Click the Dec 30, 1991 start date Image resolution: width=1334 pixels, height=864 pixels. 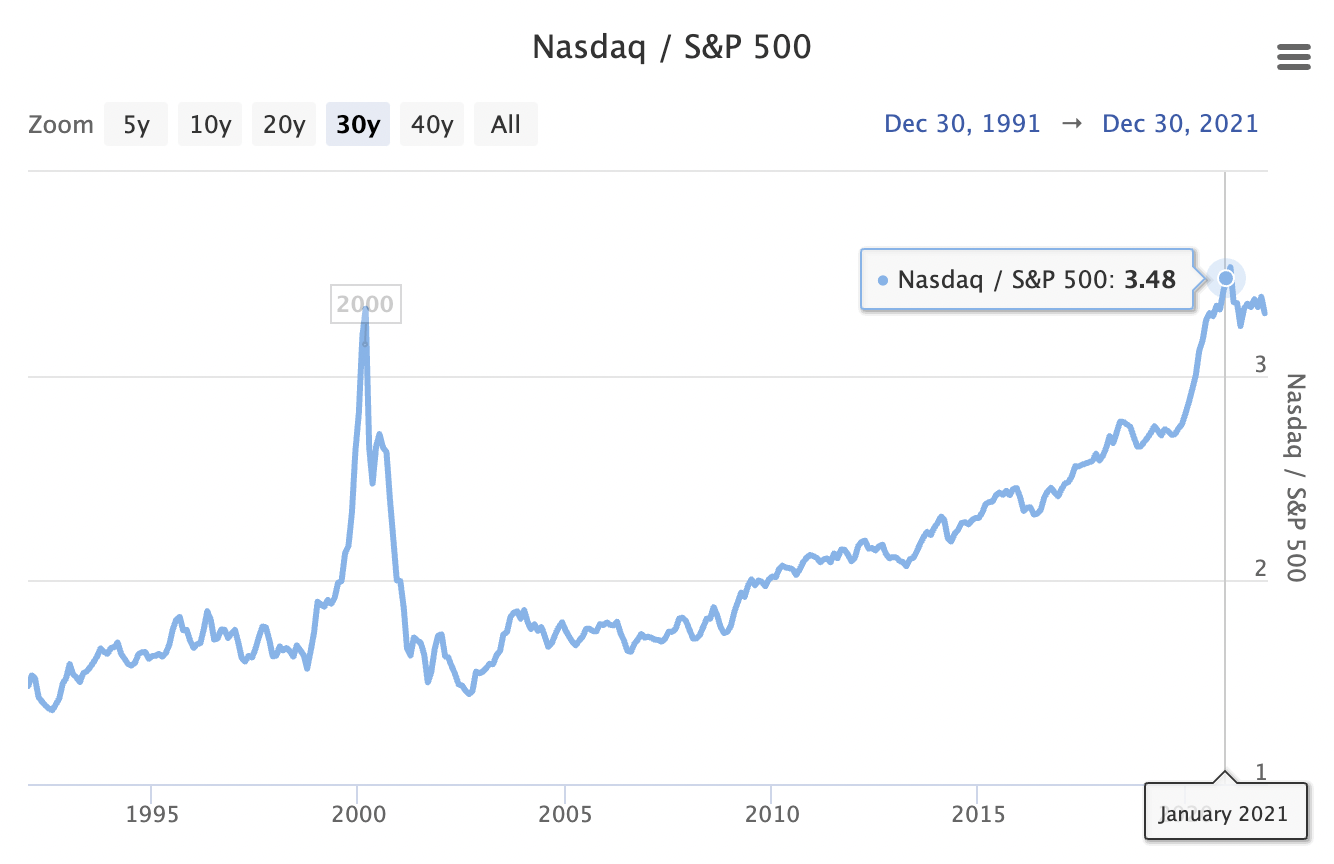pyautogui.click(x=962, y=124)
